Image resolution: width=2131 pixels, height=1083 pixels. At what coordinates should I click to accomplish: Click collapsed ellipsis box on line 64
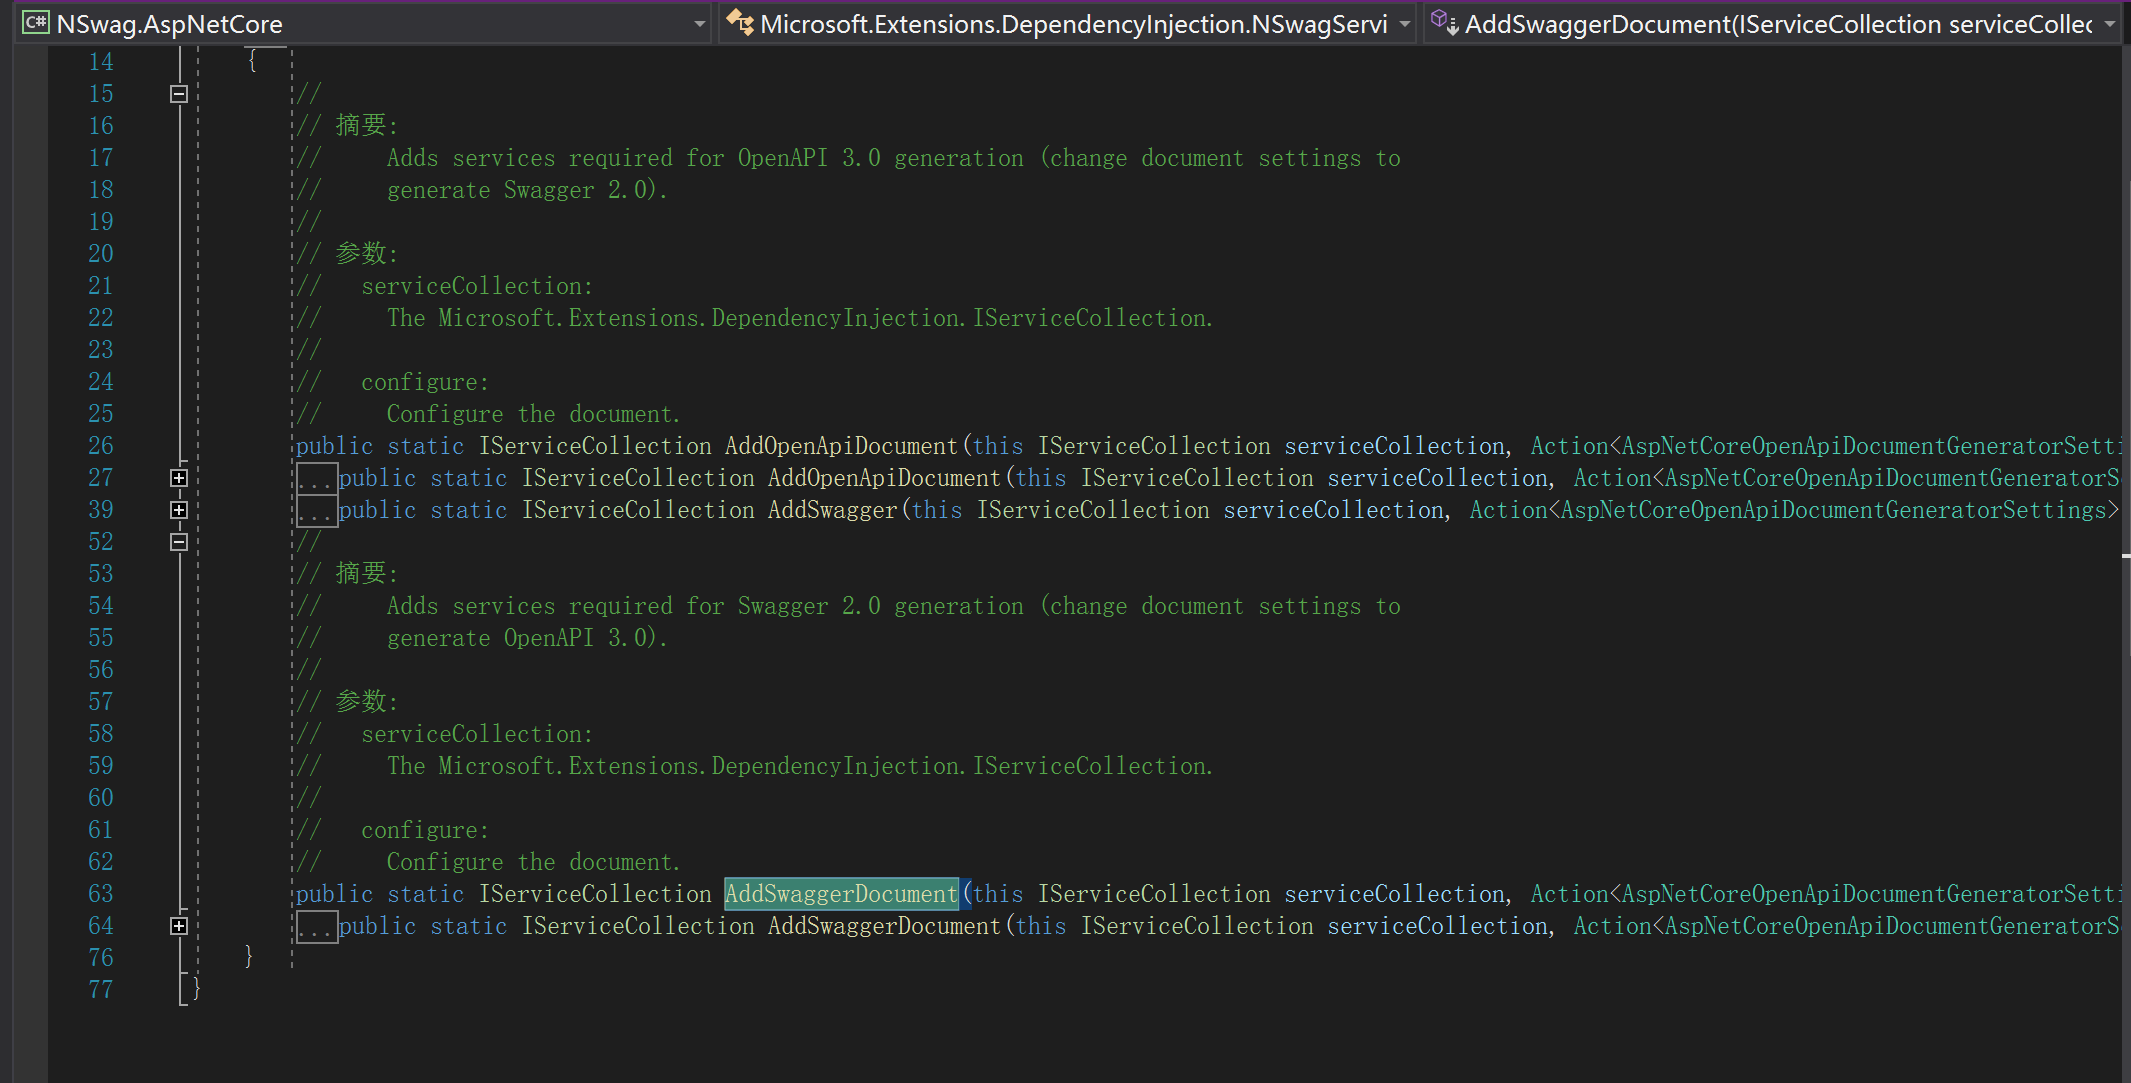tap(316, 927)
